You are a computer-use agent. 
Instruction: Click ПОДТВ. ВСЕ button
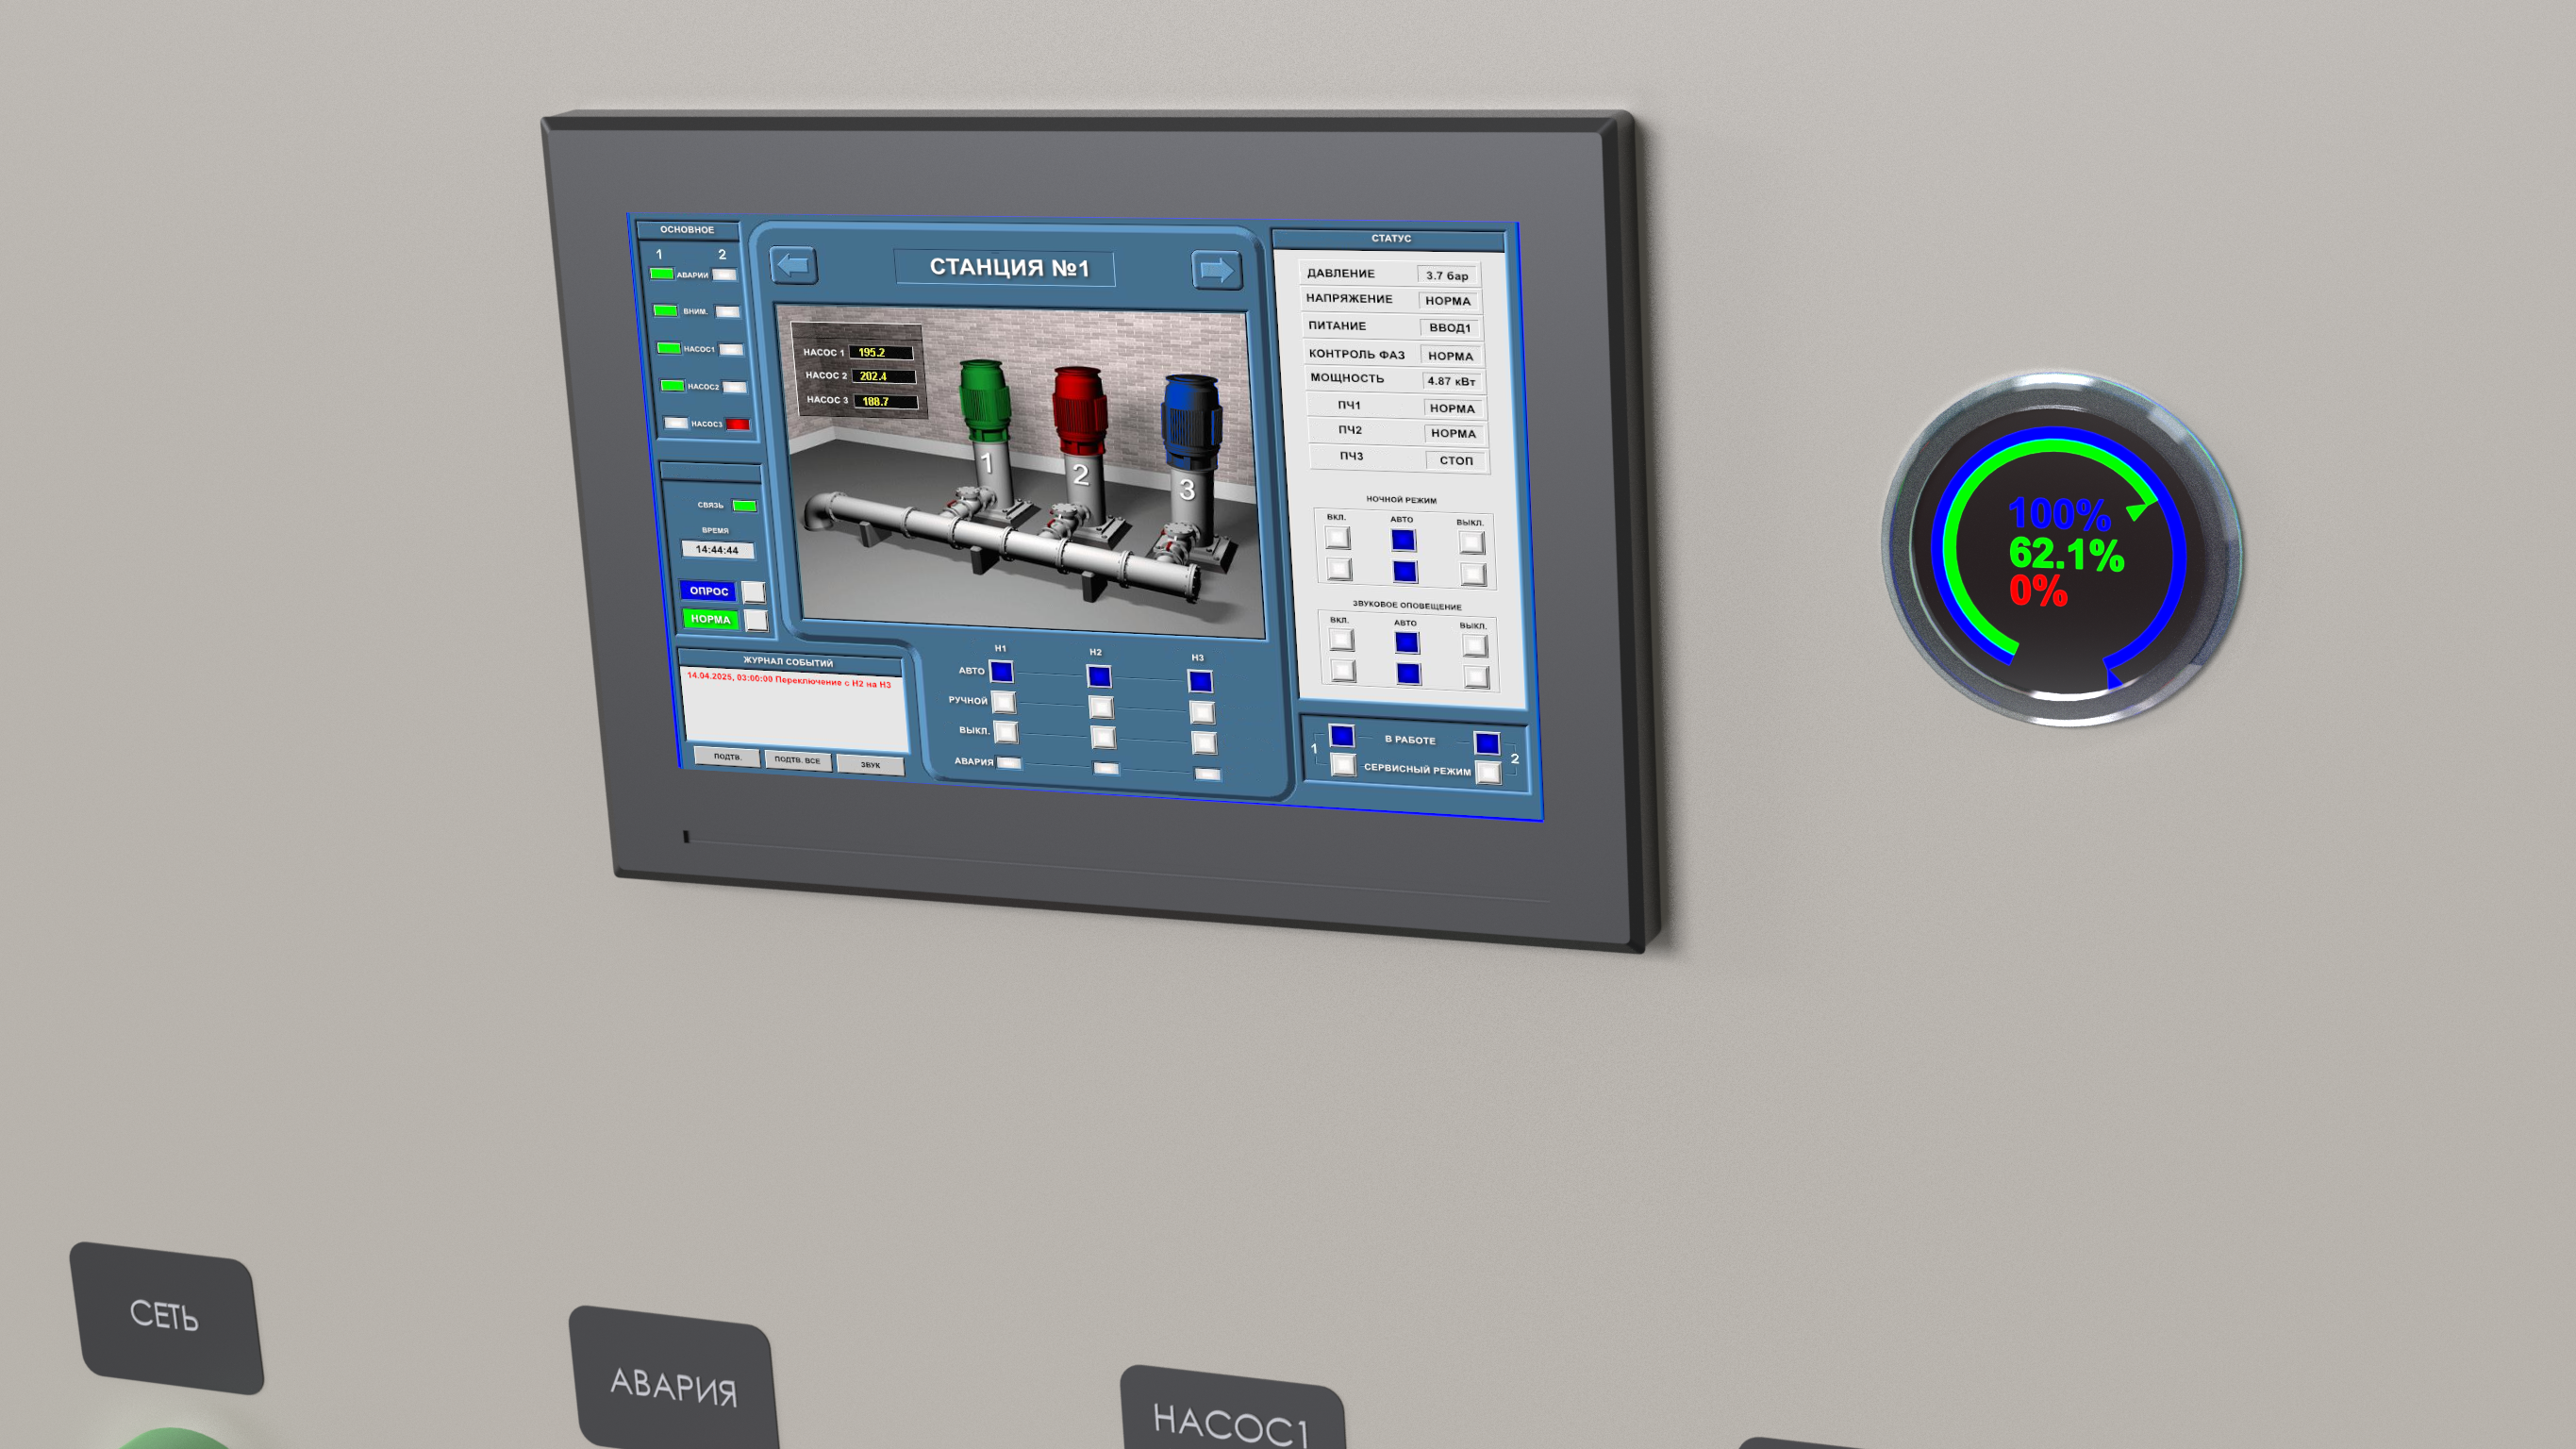click(797, 760)
